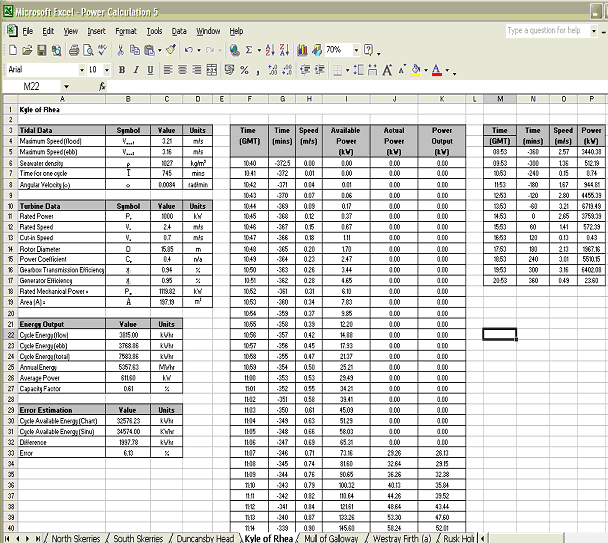Click the Save icon in the toolbar
The height and width of the screenshot is (543, 608).
41,49
